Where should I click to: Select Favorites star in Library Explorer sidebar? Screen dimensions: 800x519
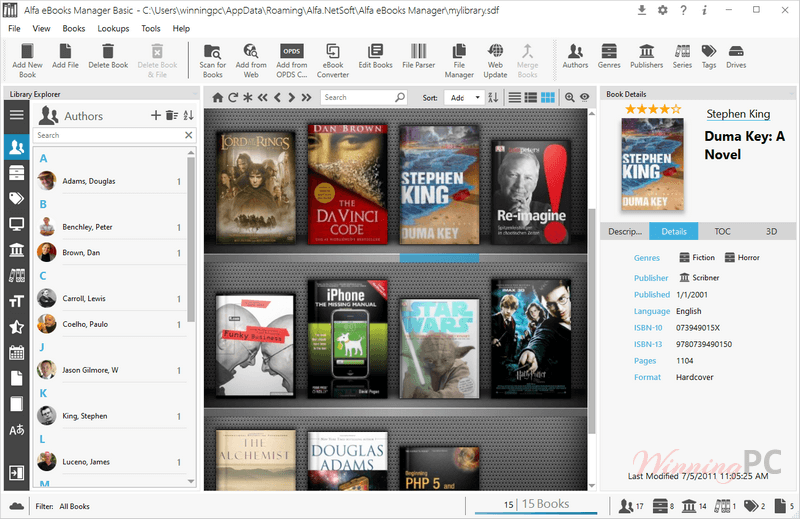coord(16,327)
